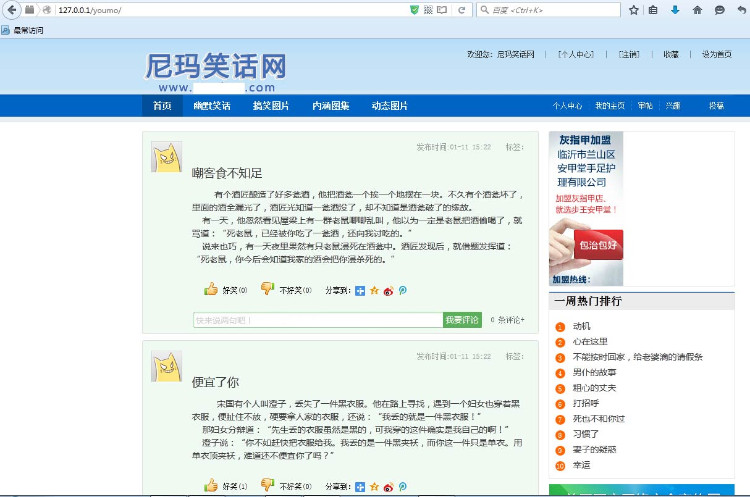
Task: Share 便宜了你 to Sina Weibo
Action: click(x=388, y=487)
